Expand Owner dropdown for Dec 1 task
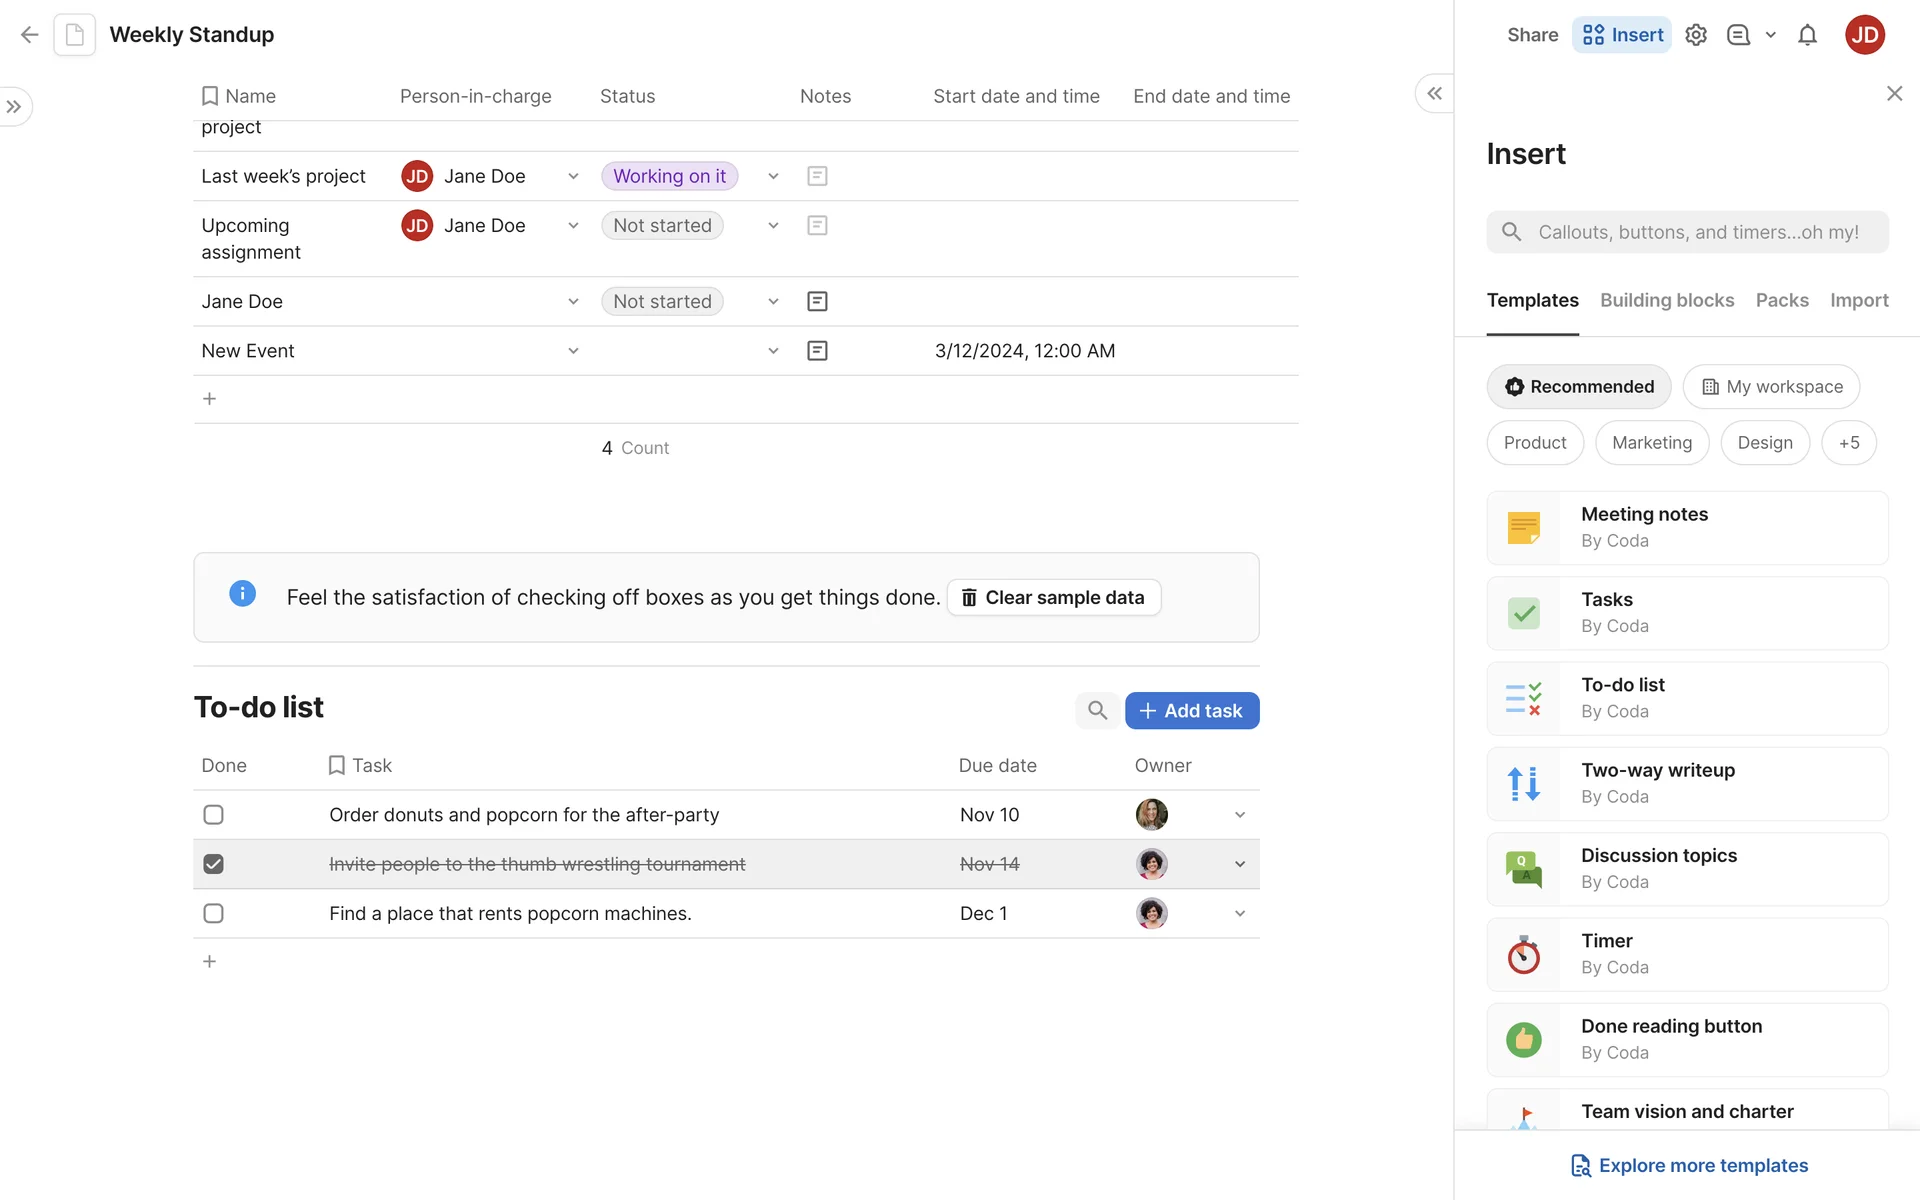Screen dimensions: 1920x1200 coord(1239,913)
